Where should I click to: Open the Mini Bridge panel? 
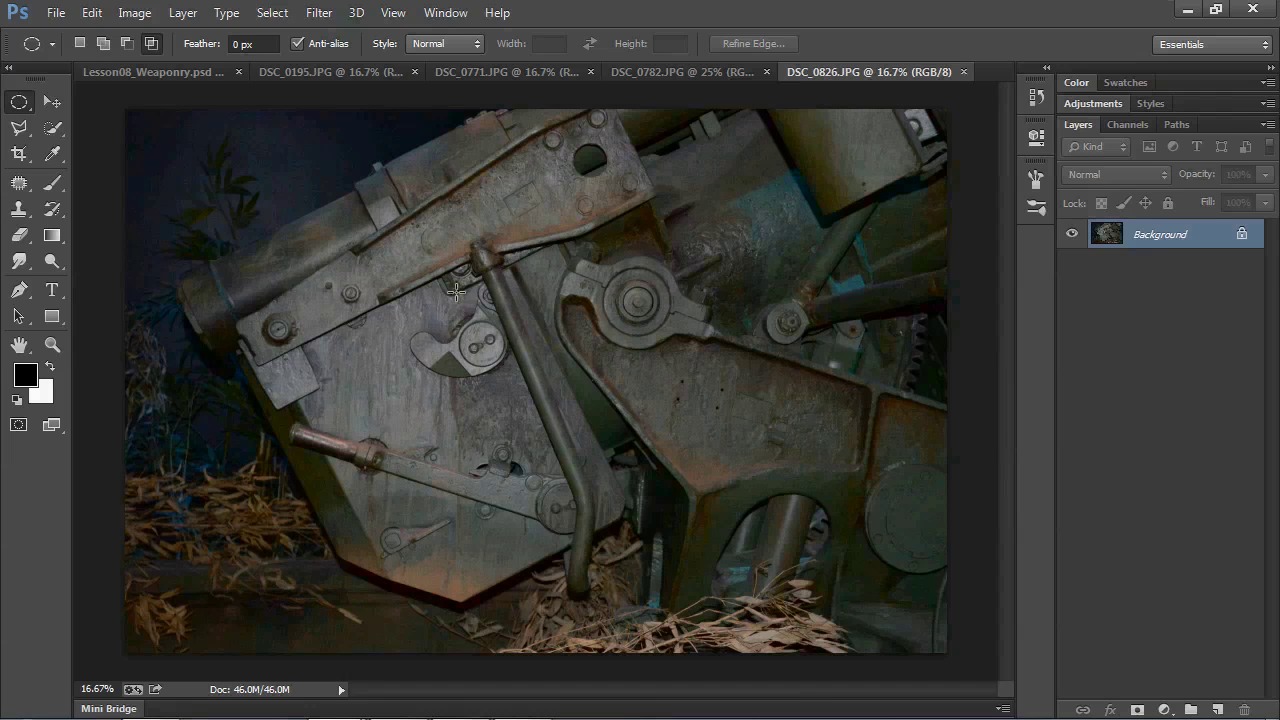(109, 709)
